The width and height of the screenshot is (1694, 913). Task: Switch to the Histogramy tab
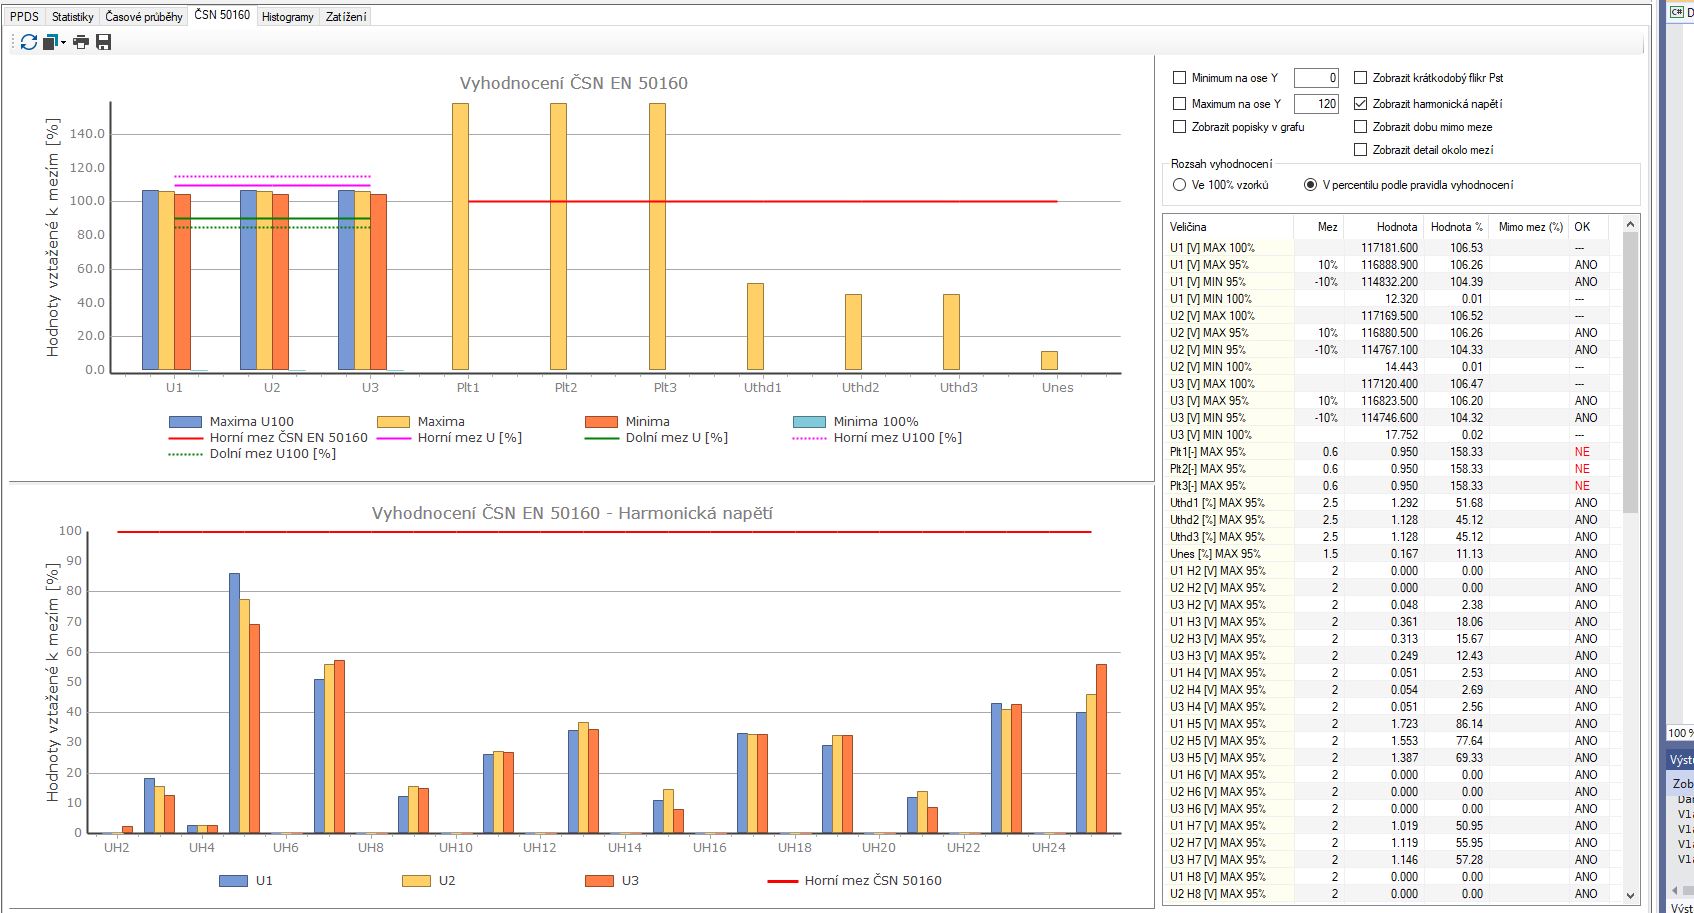coord(287,17)
